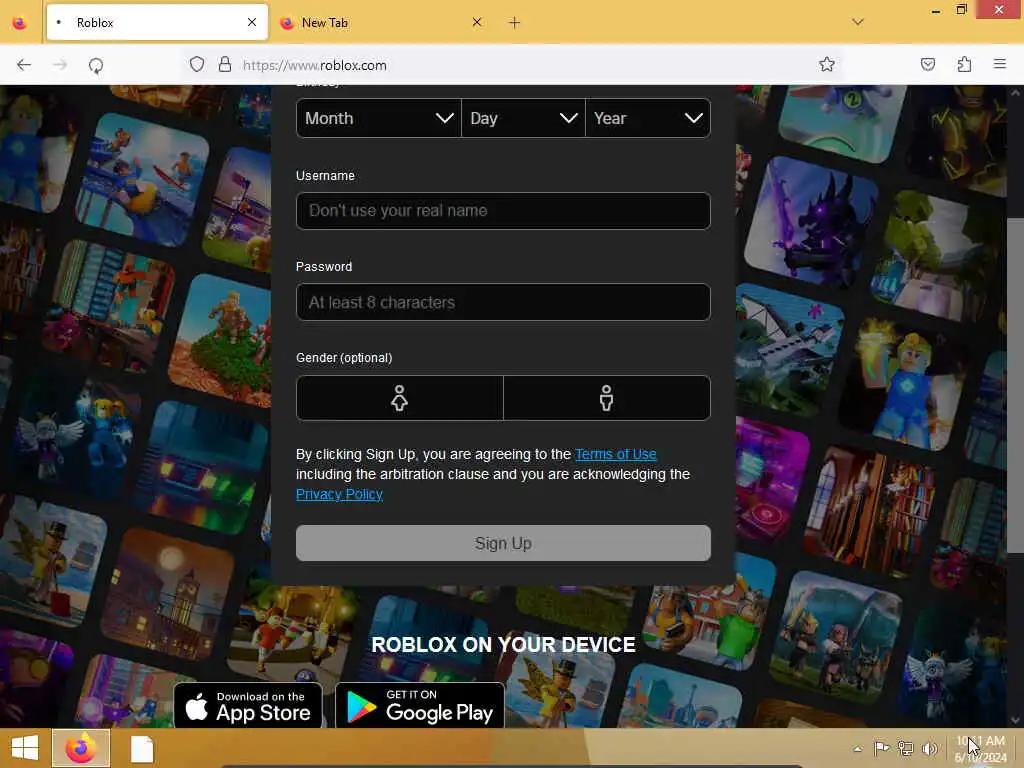
Task: Click the surfing game thumbnail
Action: tap(142, 180)
